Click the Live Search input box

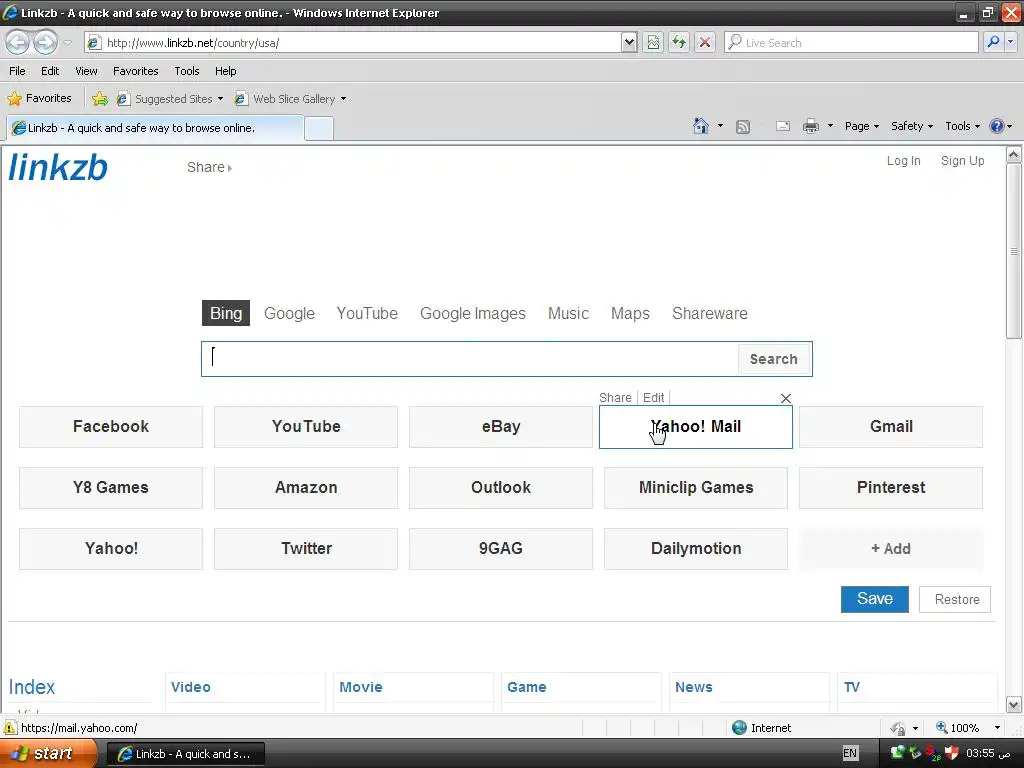[x=852, y=42]
